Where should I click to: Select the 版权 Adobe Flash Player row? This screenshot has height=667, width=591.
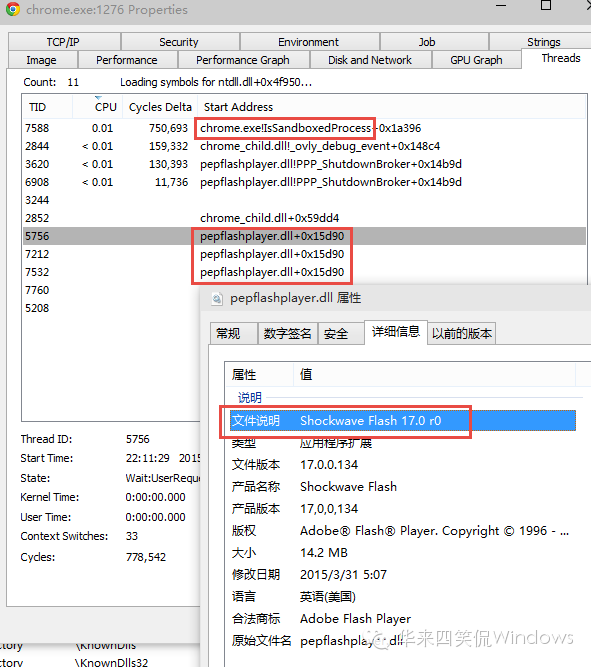tap(403, 531)
